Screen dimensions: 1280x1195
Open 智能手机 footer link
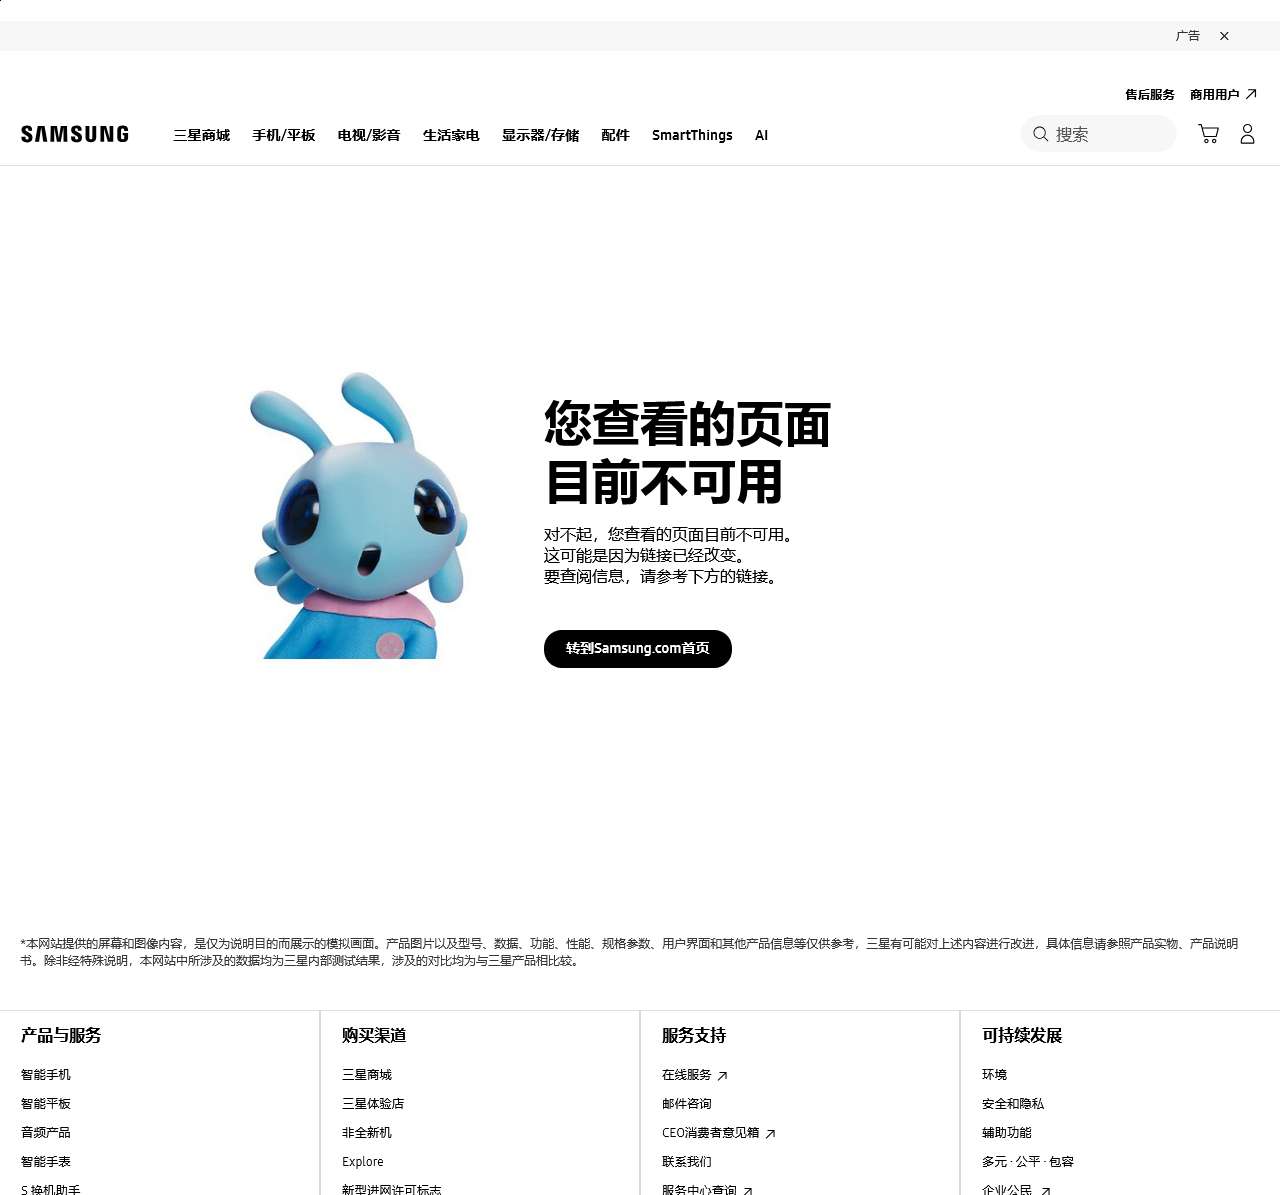point(46,1075)
